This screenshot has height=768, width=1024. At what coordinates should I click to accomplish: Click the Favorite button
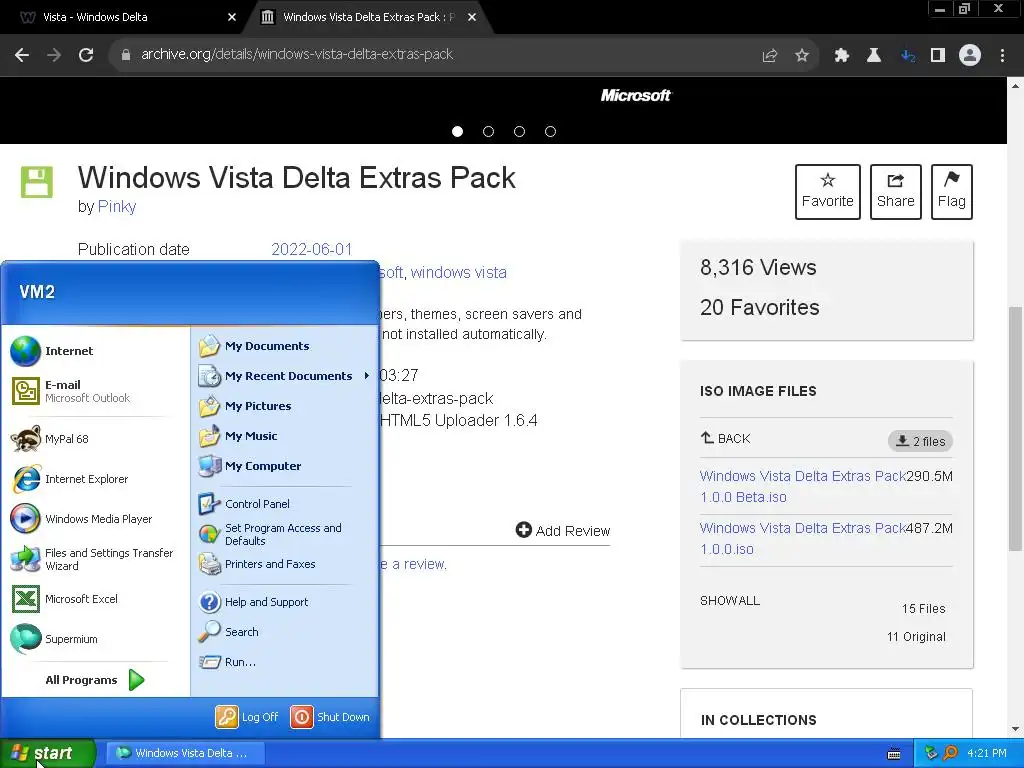[x=827, y=191]
